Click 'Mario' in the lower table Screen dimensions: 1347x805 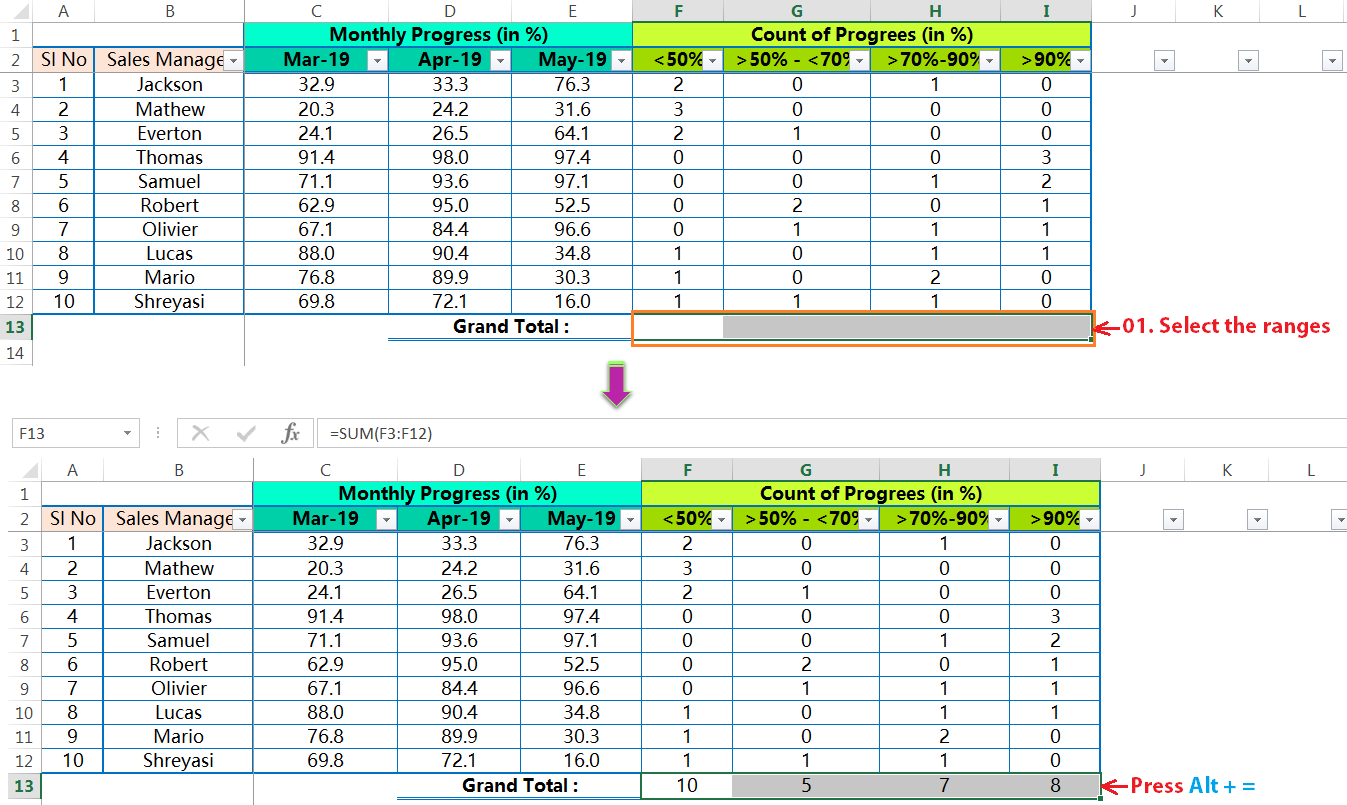178,736
